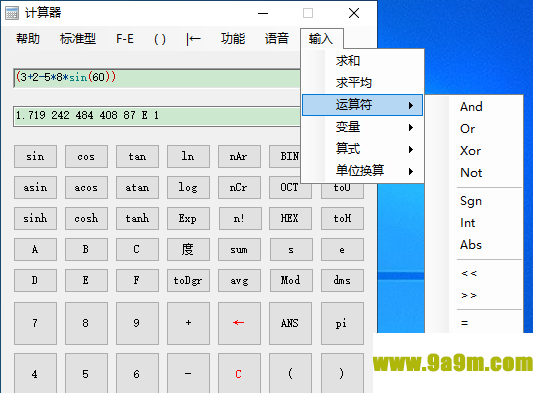The height and width of the screenshot is (393, 533).
Task: Click the OCT button
Action: 290,187
